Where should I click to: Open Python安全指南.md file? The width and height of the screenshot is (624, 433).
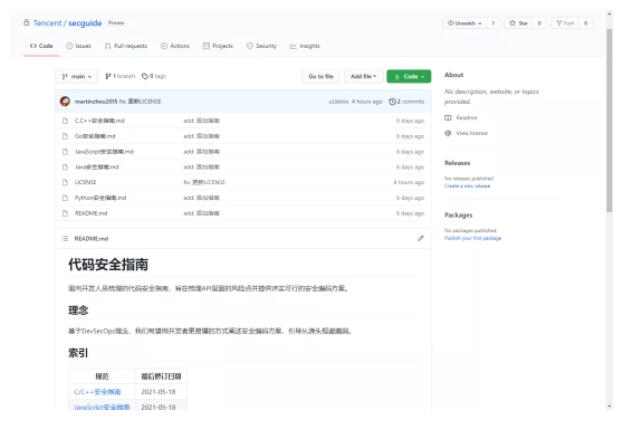pyautogui.click(x=100, y=198)
